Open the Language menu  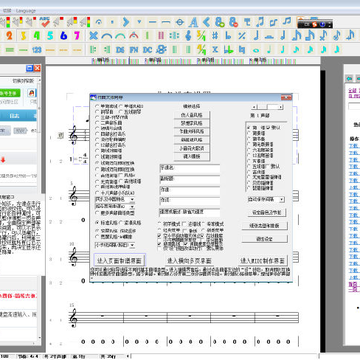26,11
